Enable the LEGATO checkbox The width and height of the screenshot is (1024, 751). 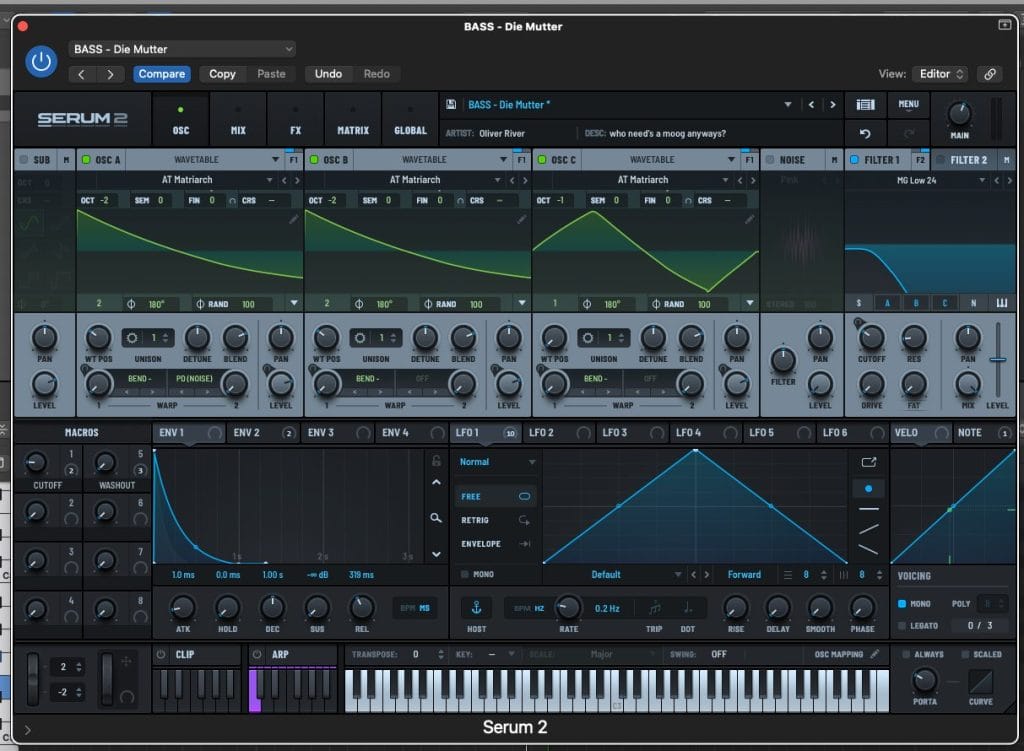[x=902, y=626]
